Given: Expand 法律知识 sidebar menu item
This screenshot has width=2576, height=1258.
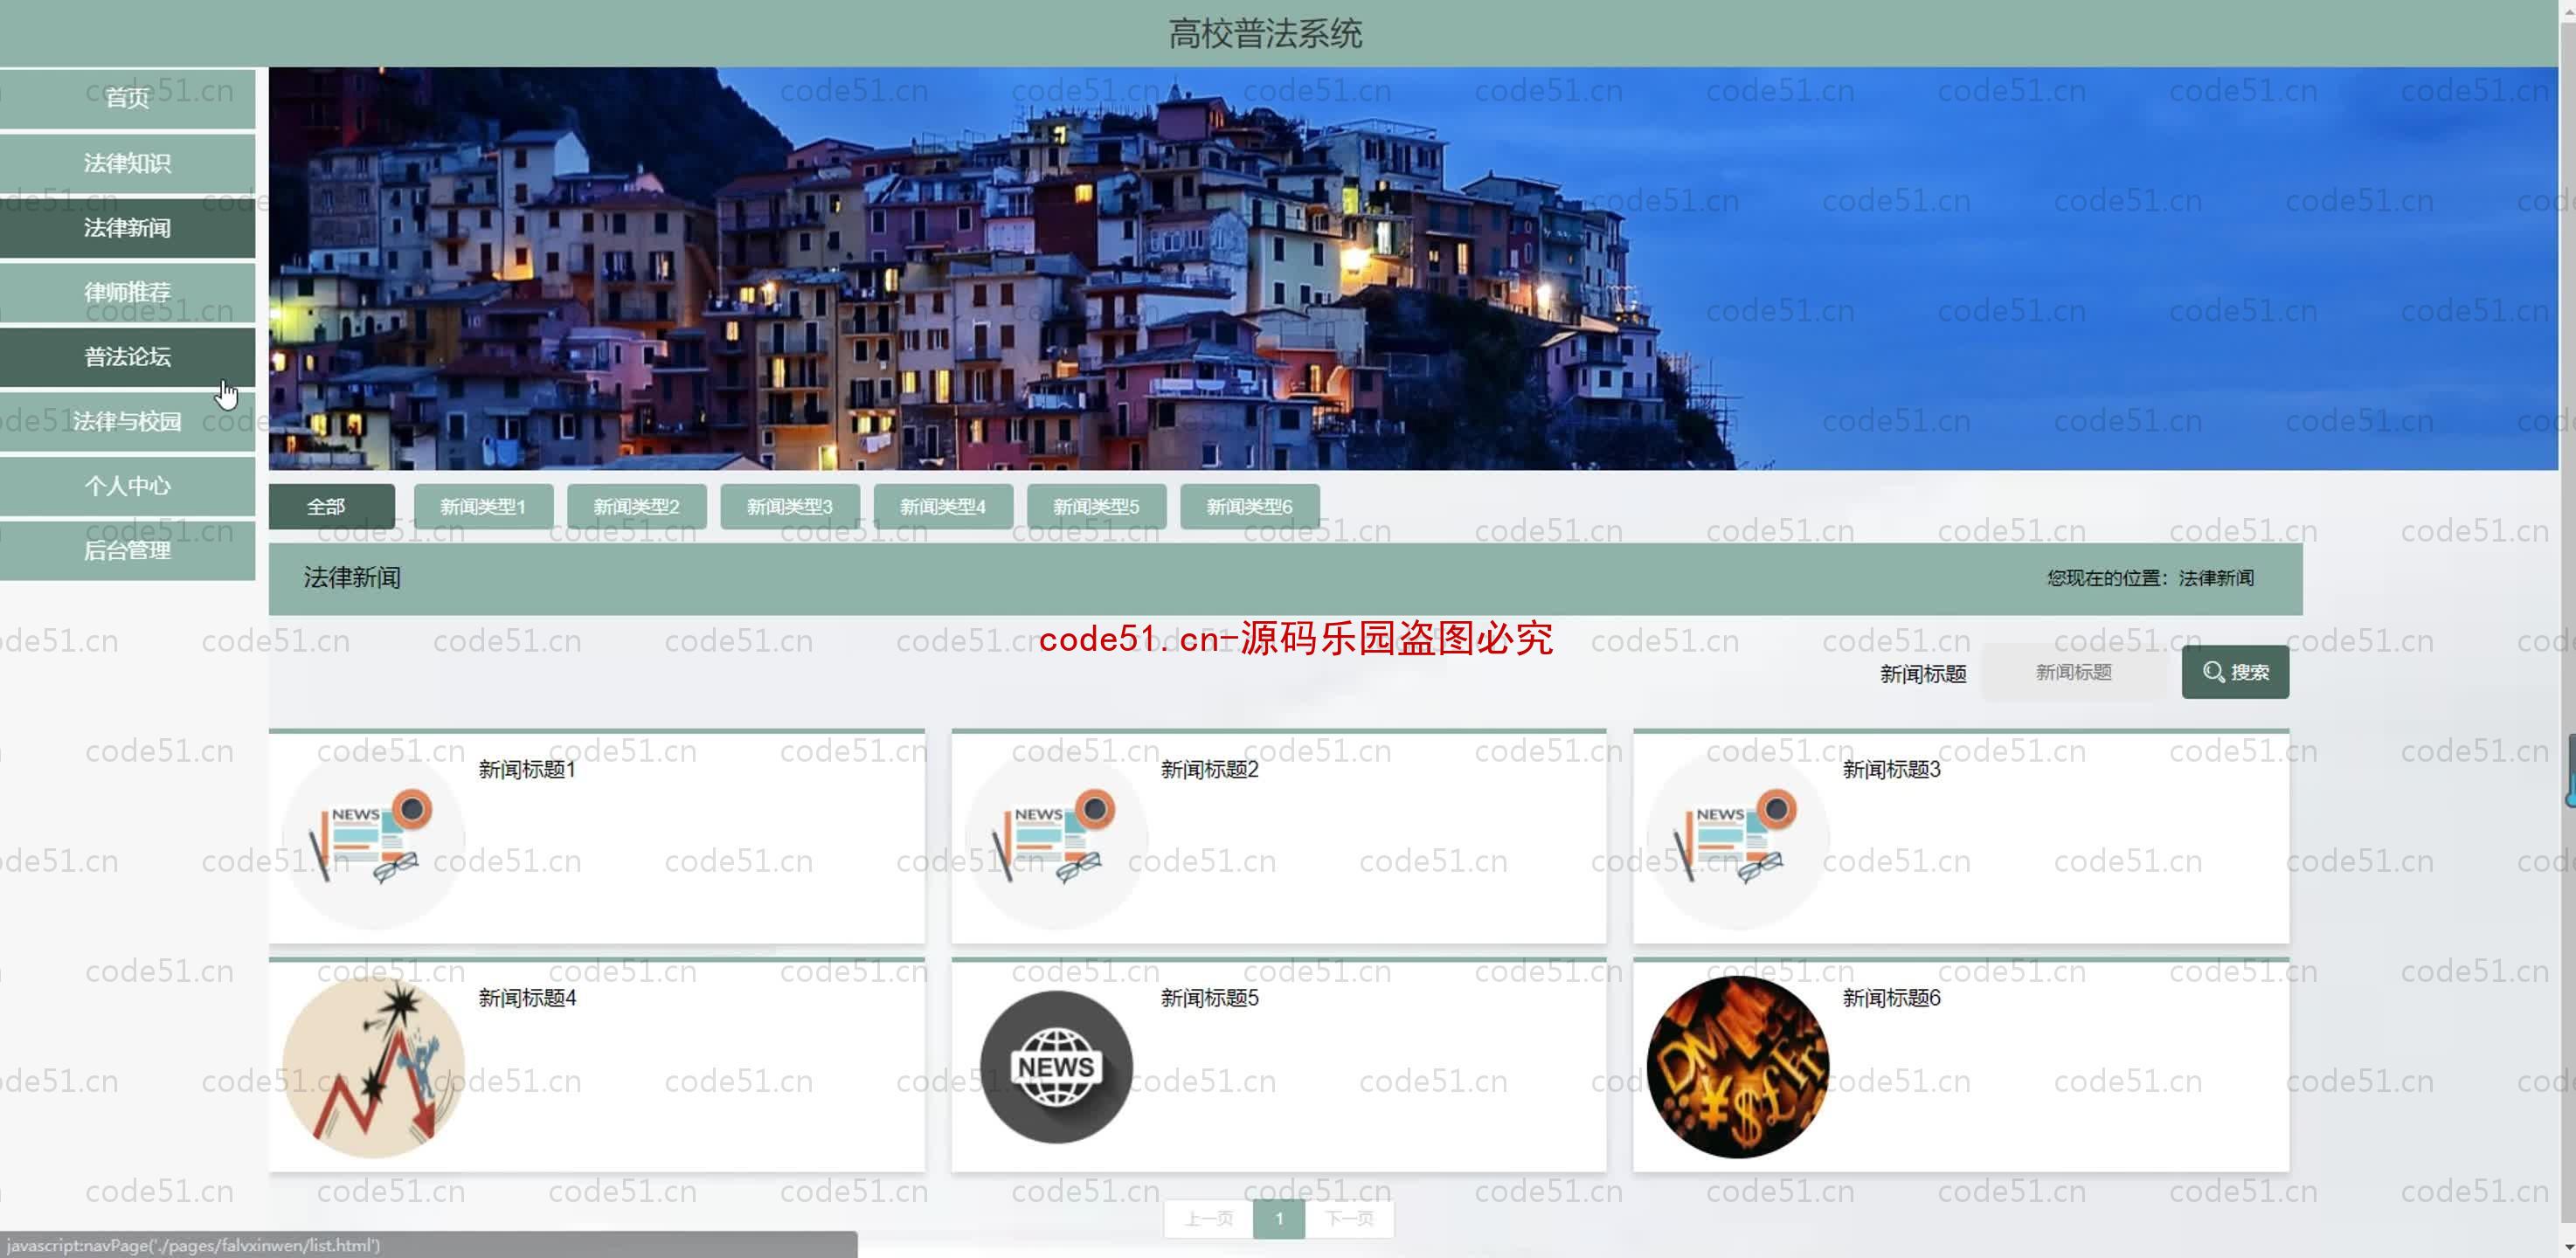Looking at the screenshot, I should pos(128,162).
